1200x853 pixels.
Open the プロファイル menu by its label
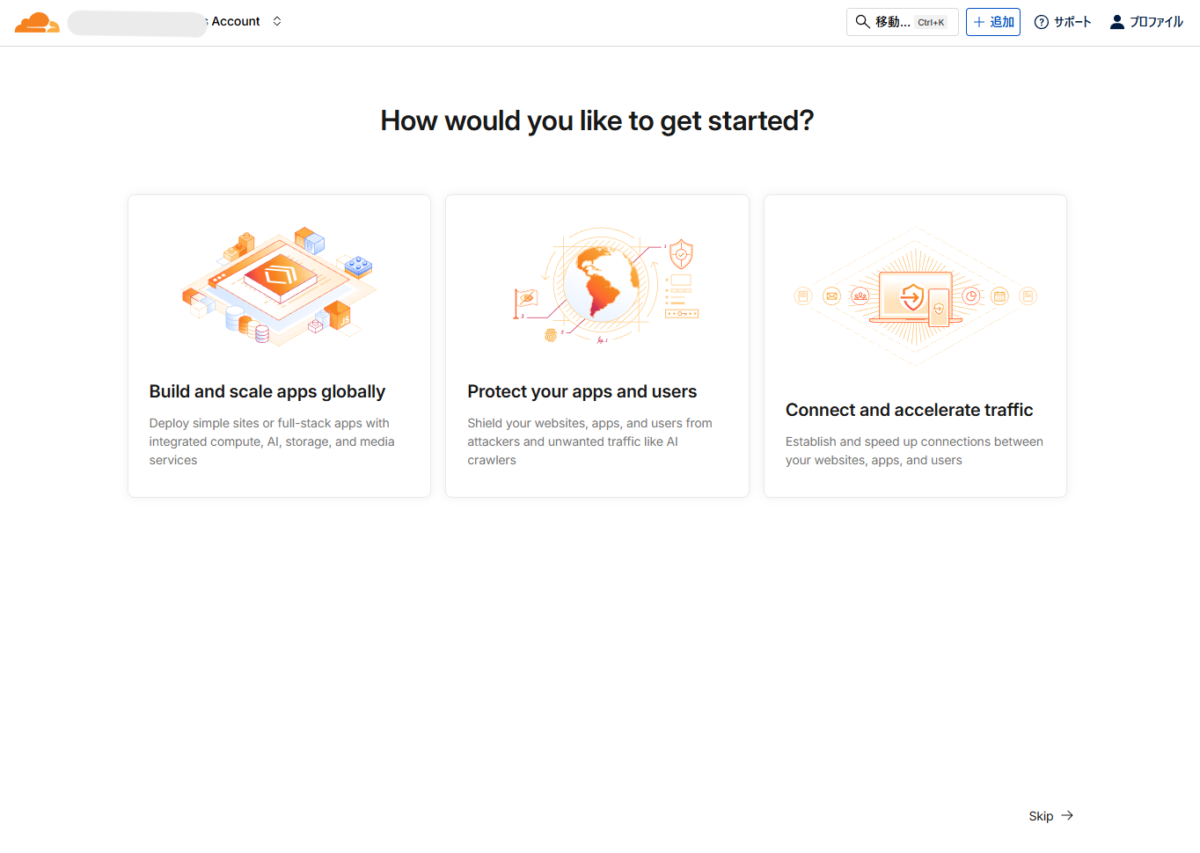coord(1156,22)
